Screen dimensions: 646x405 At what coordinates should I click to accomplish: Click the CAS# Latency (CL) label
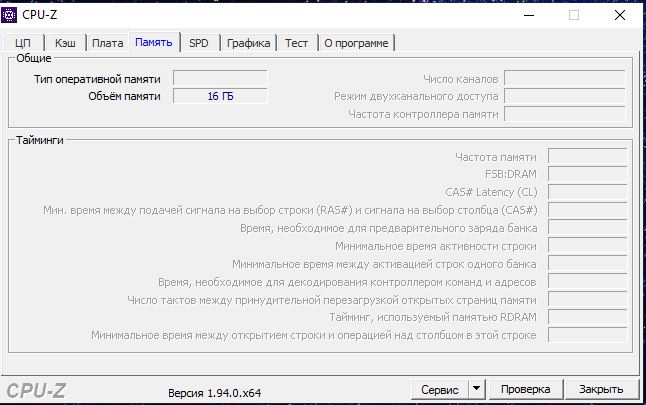(x=492, y=192)
